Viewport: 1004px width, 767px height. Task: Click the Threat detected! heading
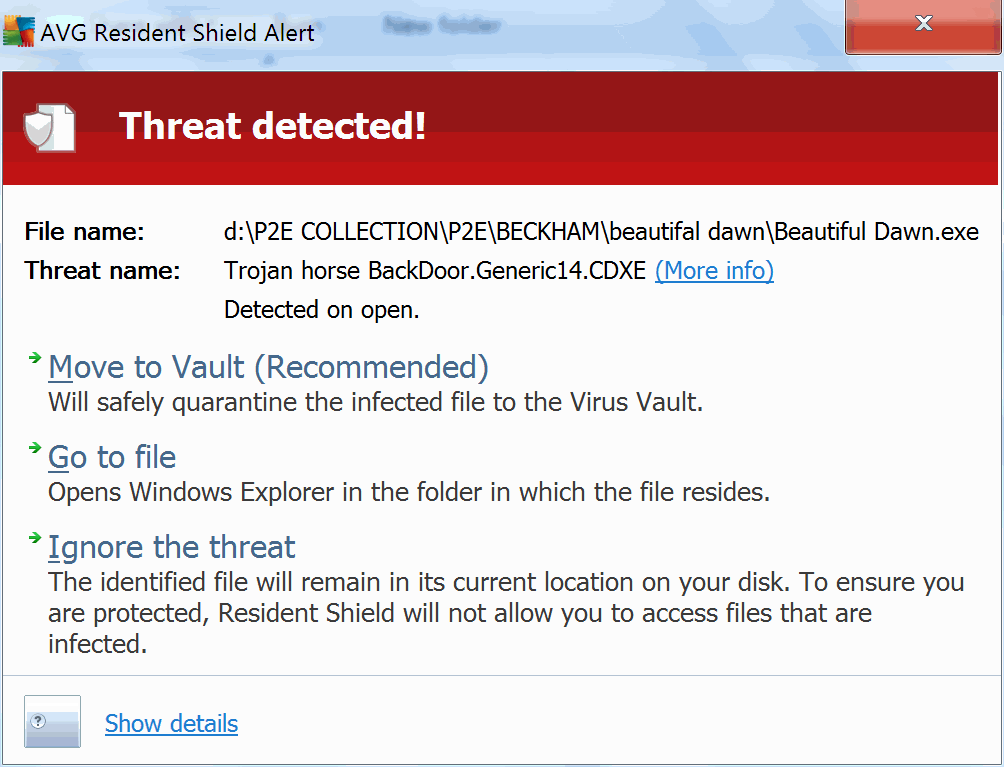272,127
